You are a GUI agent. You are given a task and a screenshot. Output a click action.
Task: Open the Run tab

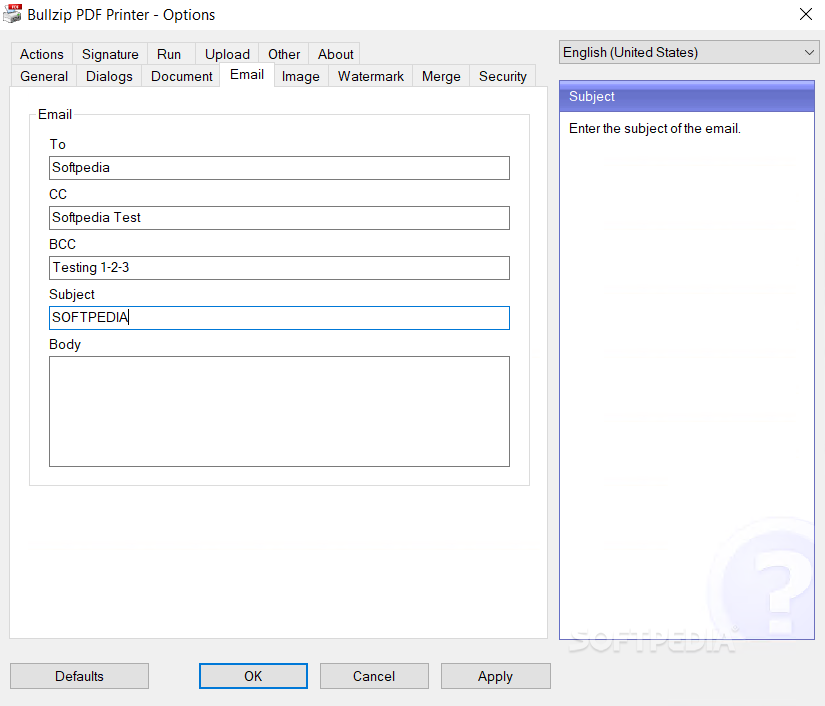169,54
